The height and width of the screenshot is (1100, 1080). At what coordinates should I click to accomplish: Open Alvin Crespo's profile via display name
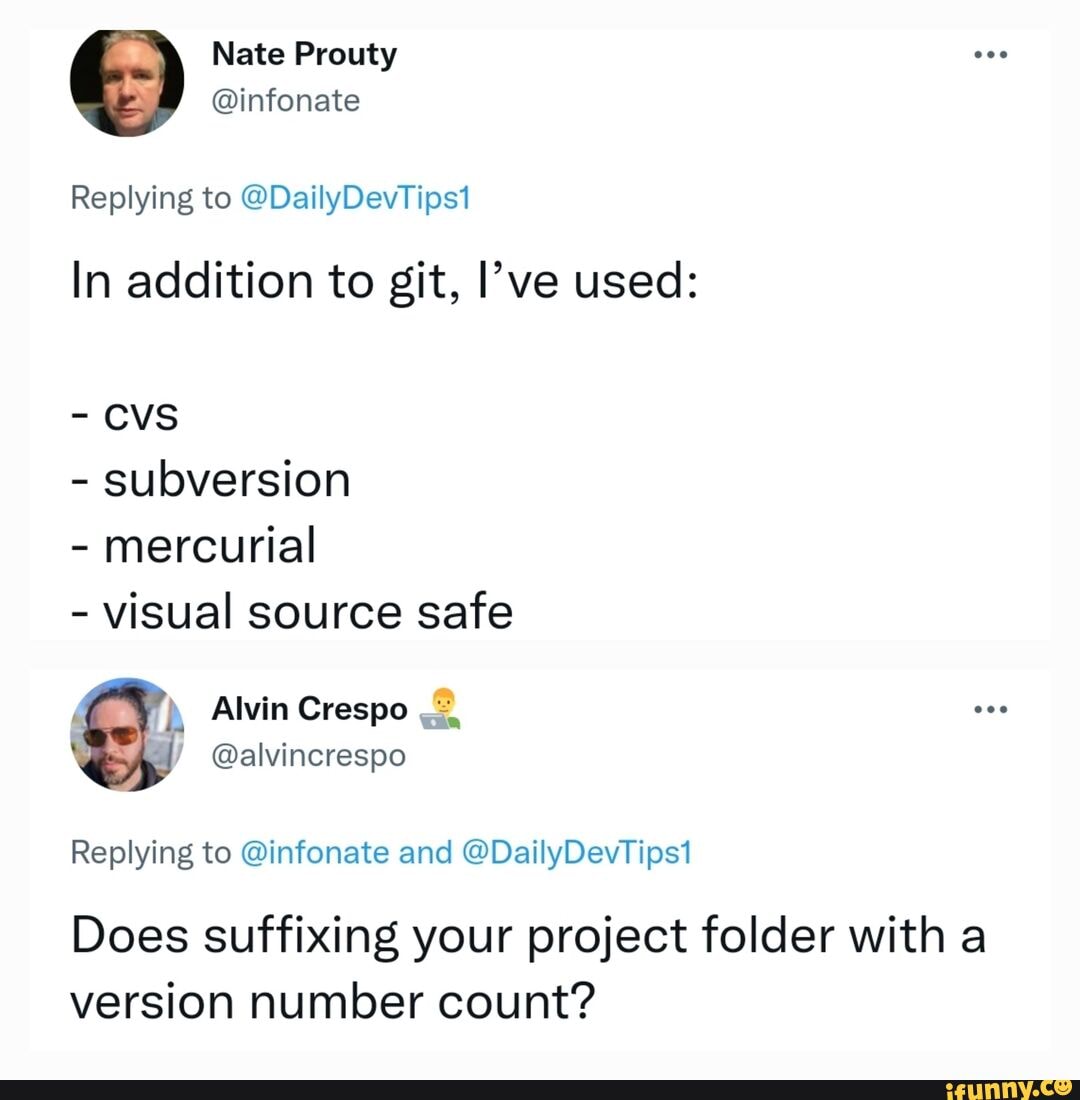(310, 710)
